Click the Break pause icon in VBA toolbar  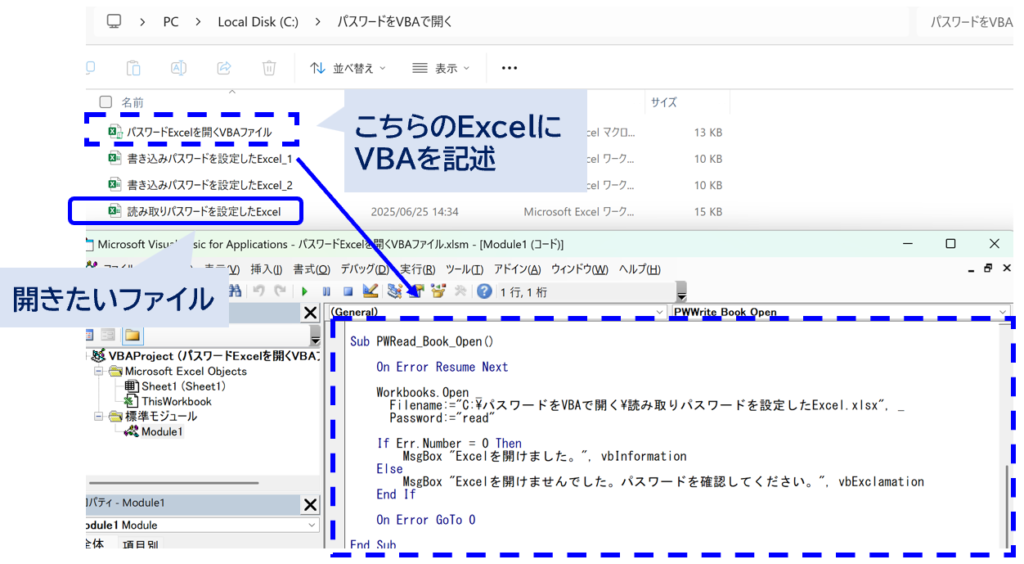[x=327, y=292]
